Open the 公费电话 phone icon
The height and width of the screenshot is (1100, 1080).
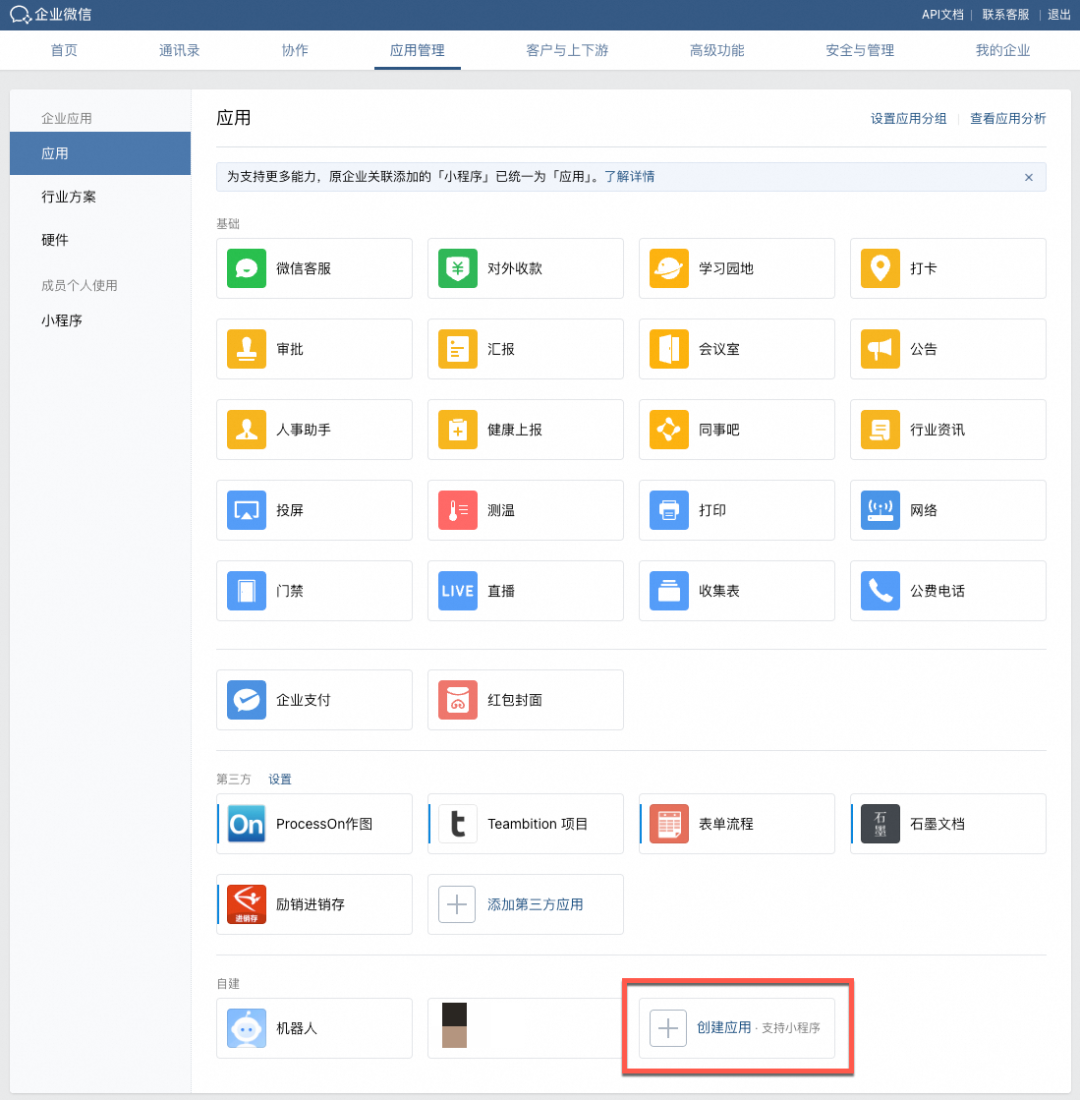tap(880, 591)
